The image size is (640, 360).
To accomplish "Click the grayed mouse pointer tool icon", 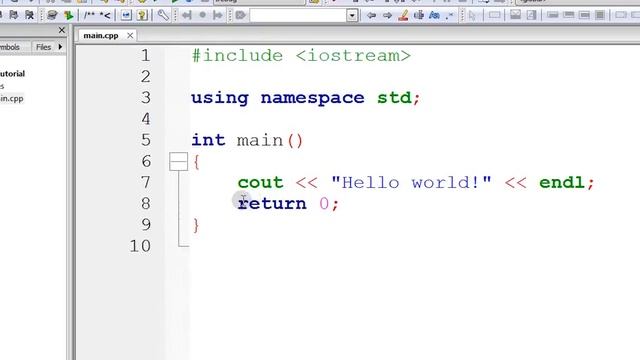I will point(473,16).
